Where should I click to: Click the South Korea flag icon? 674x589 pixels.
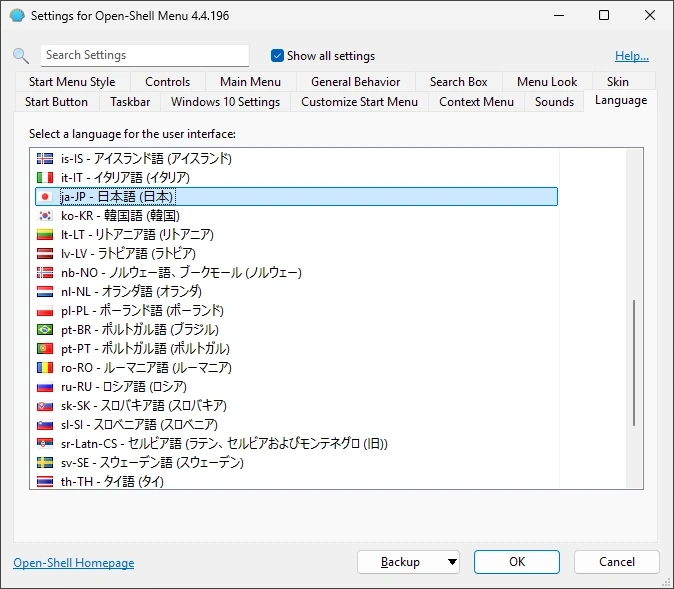[x=45, y=215]
